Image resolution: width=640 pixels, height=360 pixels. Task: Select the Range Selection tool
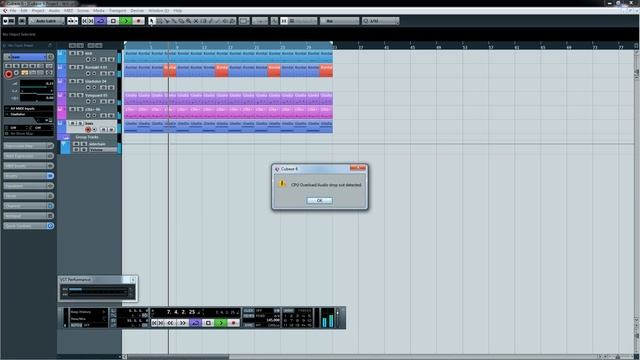tap(160, 21)
